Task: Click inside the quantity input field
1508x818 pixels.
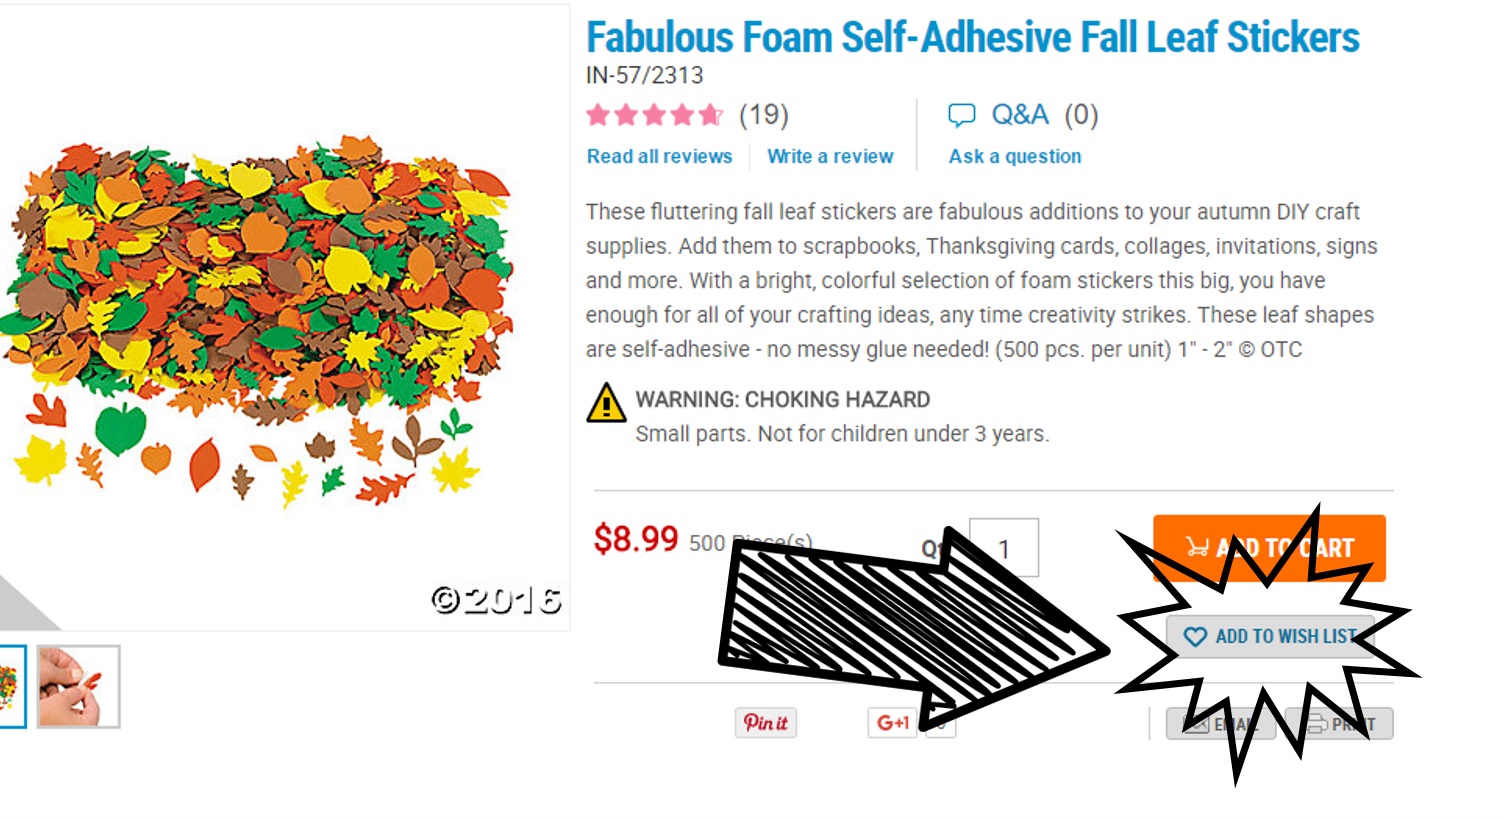Action: pyautogui.click(x=1006, y=546)
